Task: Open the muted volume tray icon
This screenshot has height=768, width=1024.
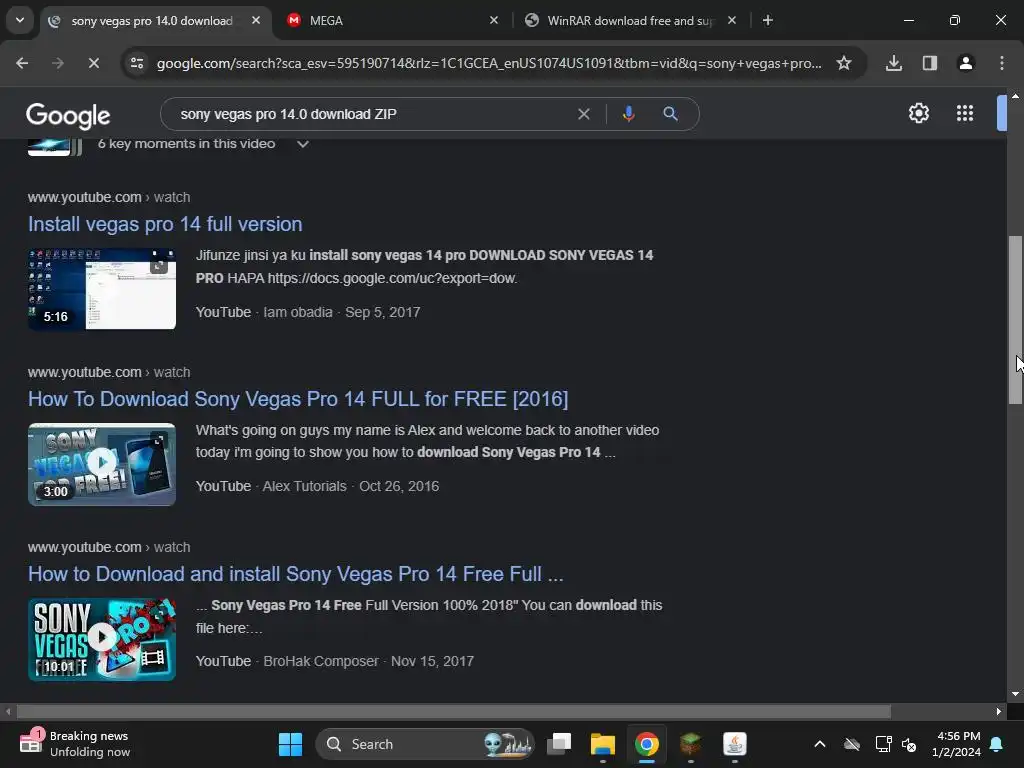Action: 909,744
